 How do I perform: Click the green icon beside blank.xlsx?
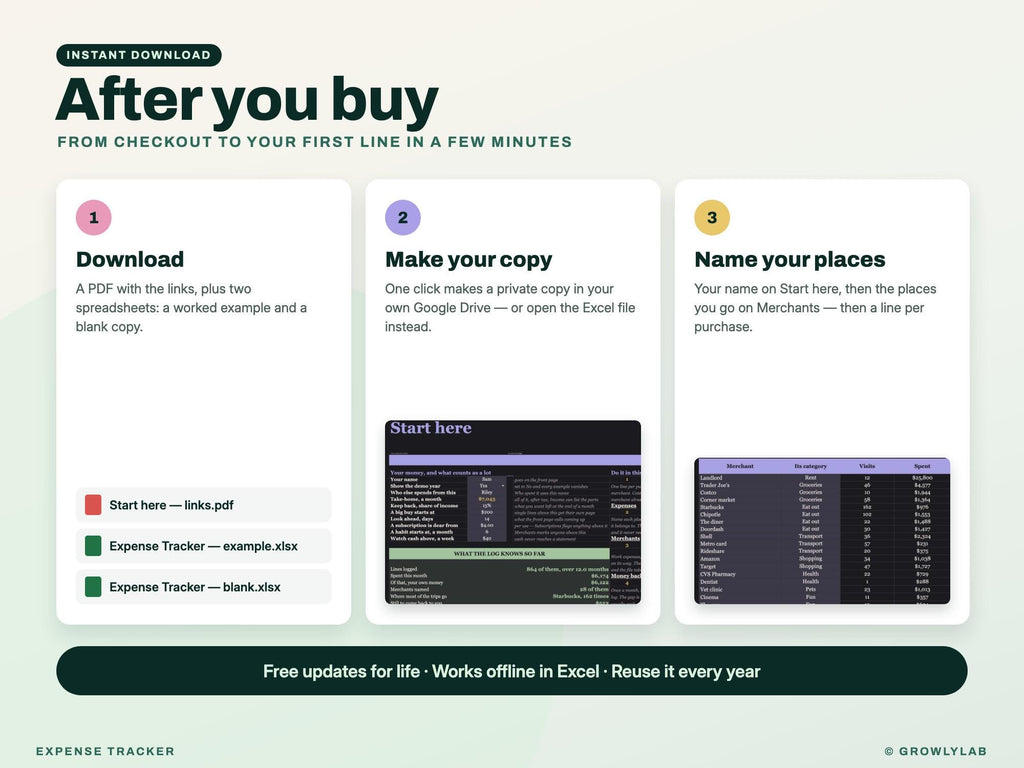coord(93,586)
